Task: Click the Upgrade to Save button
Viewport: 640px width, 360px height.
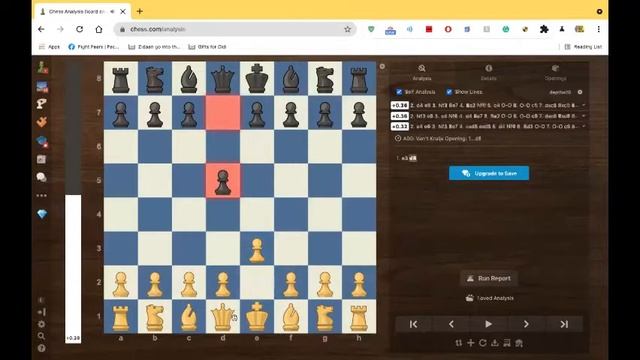Action: point(489,173)
